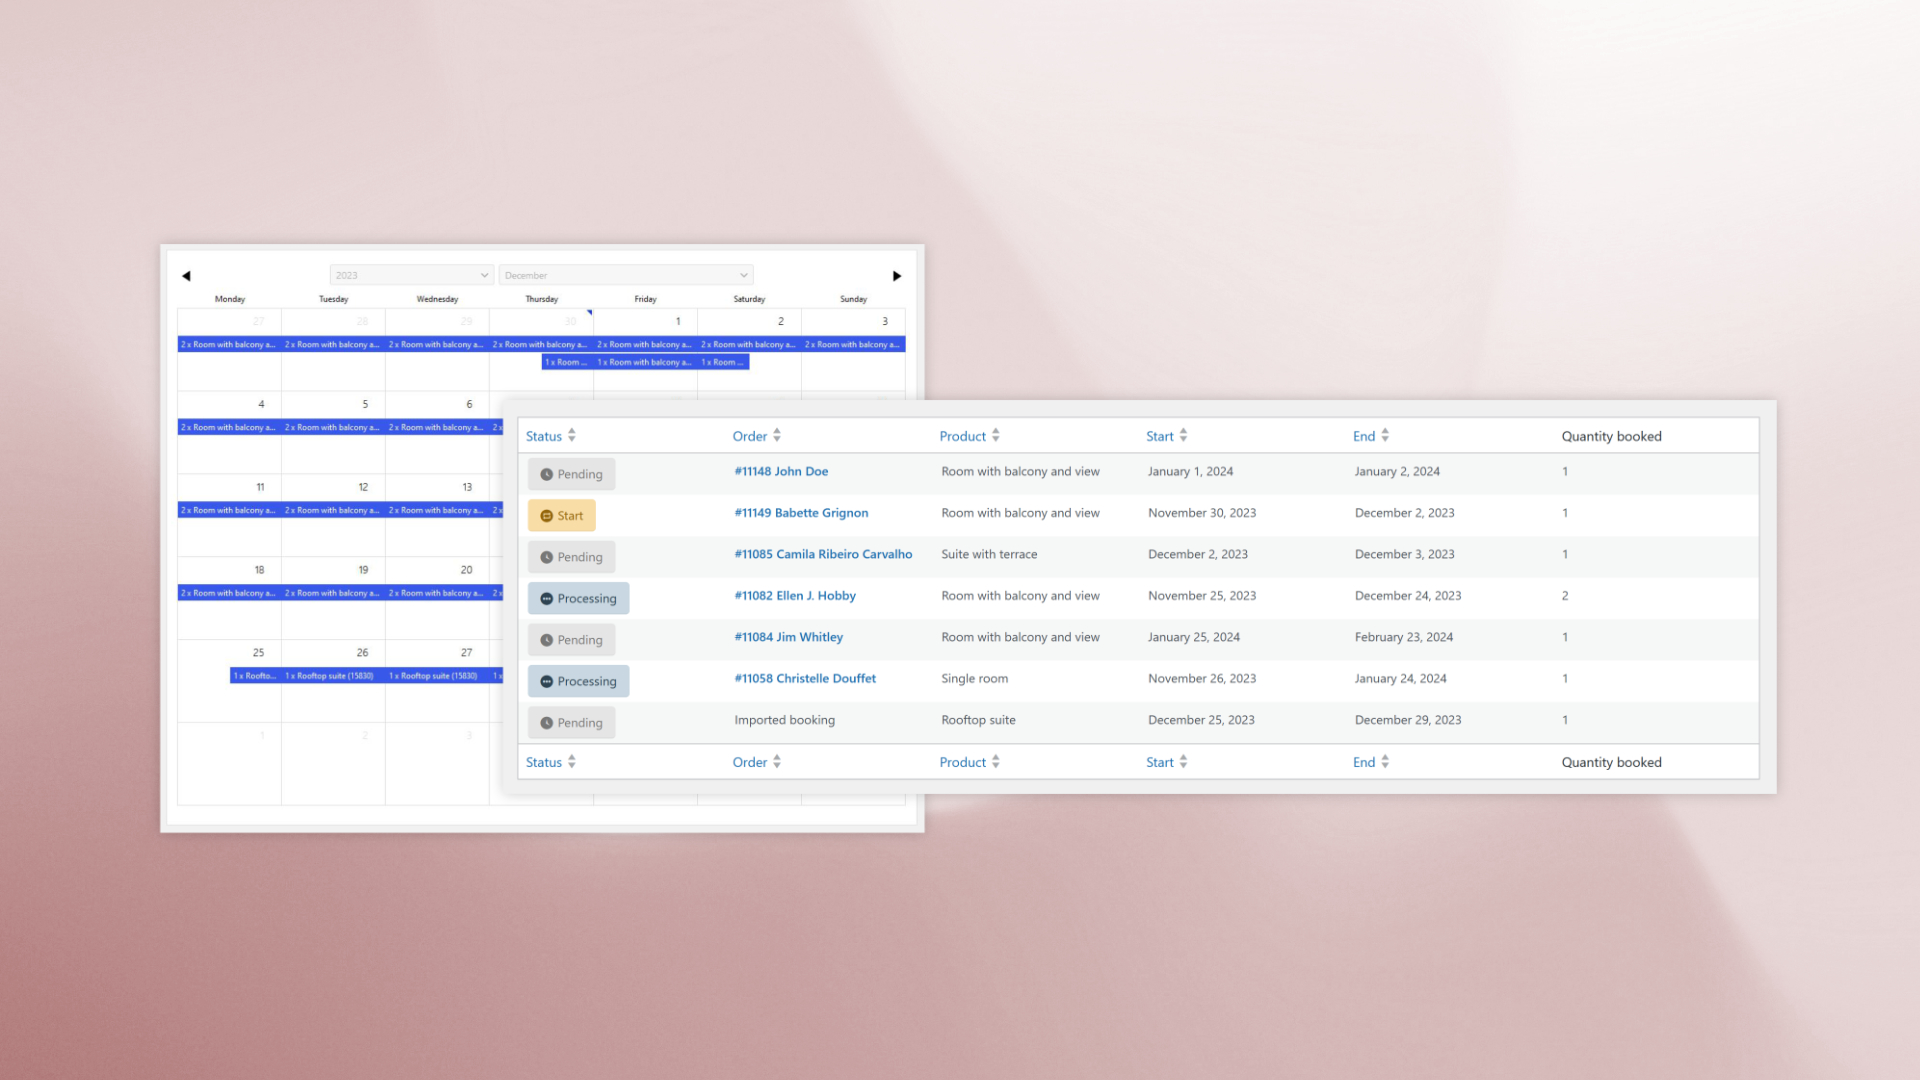1920x1080 pixels.
Task: Open order #11149 Babette Grignon
Action: (801, 513)
